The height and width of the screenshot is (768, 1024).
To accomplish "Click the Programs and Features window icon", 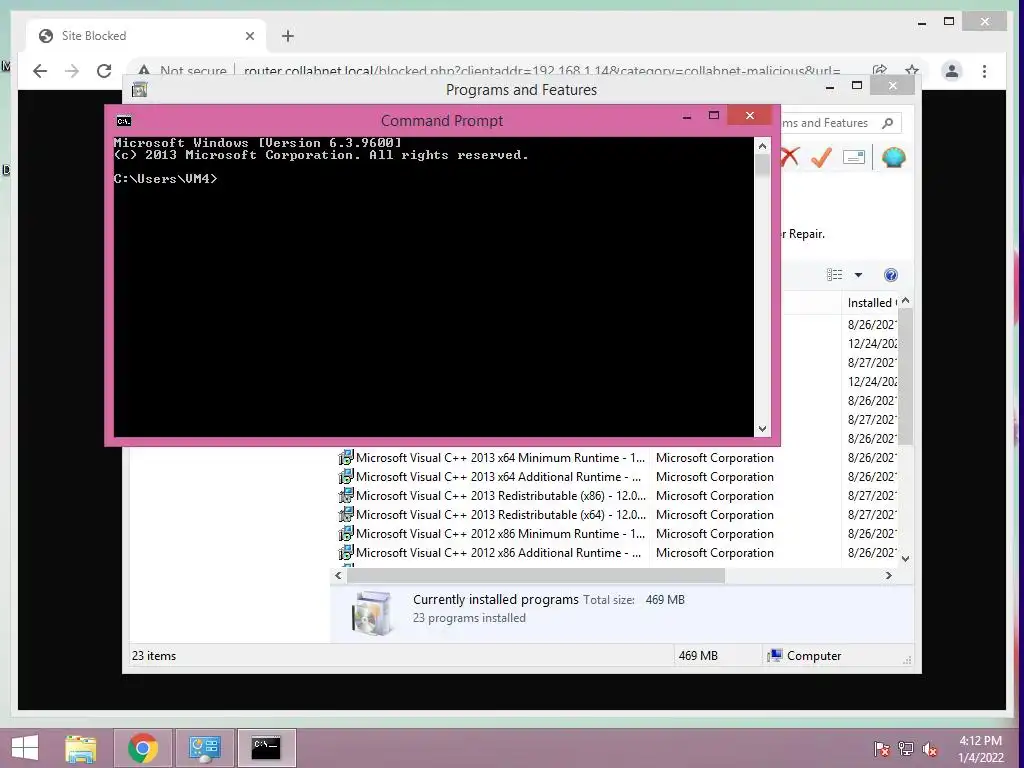I will pos(139,89).
